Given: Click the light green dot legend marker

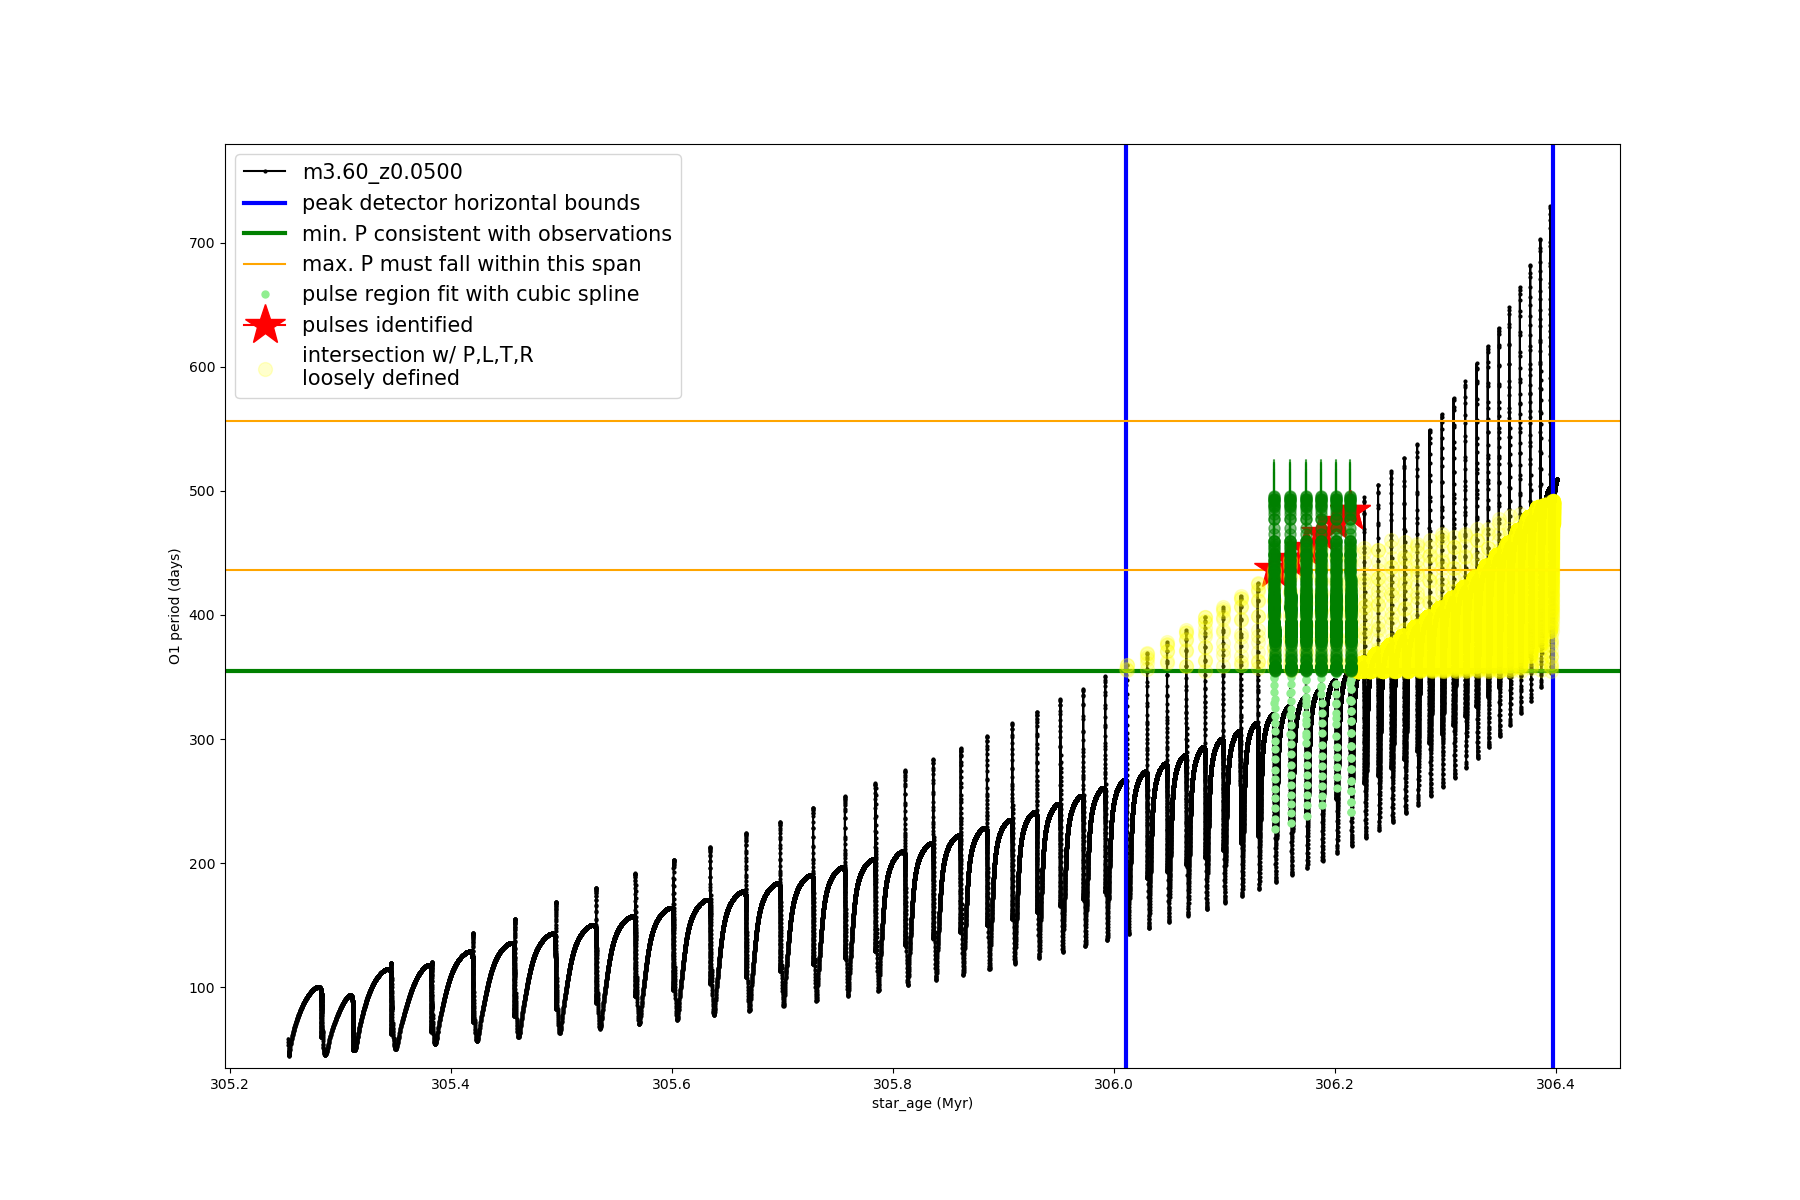Looking at the screenshot, I should (x=265, y=295).
